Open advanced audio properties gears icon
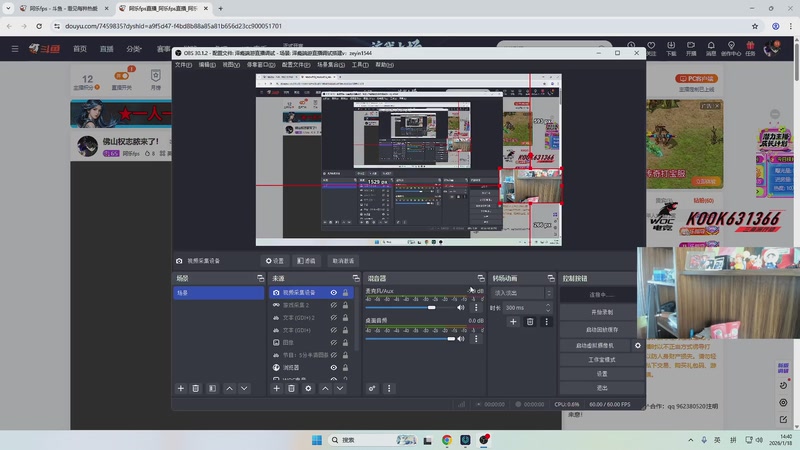 [372, 388]
